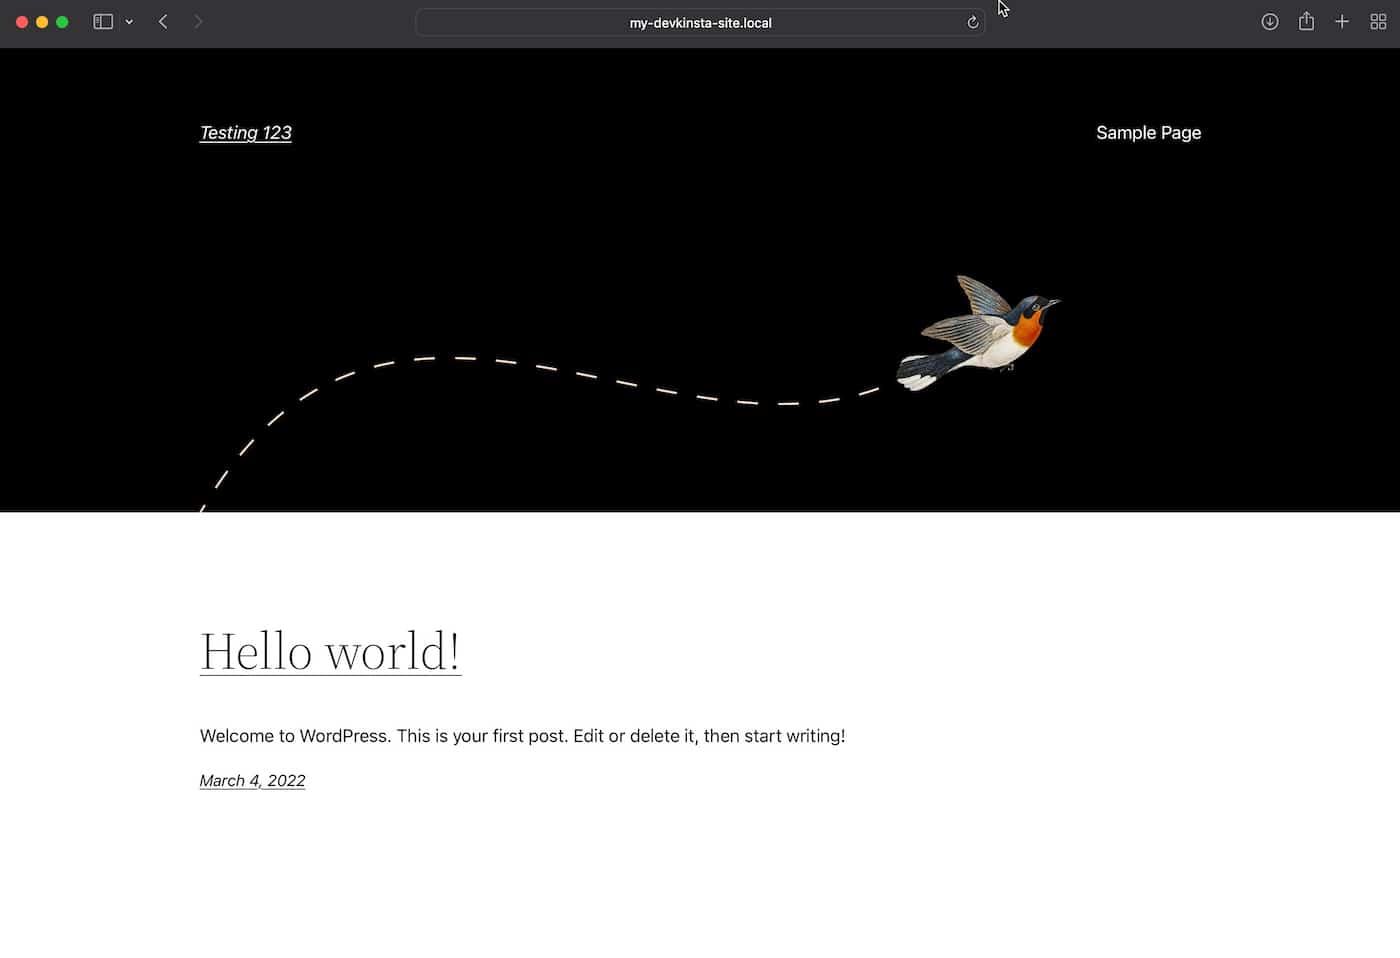Image resolution: width=1400 pixels, height=958 pixels.
Task: Go back to the previous page
Action: pos(163,22)
